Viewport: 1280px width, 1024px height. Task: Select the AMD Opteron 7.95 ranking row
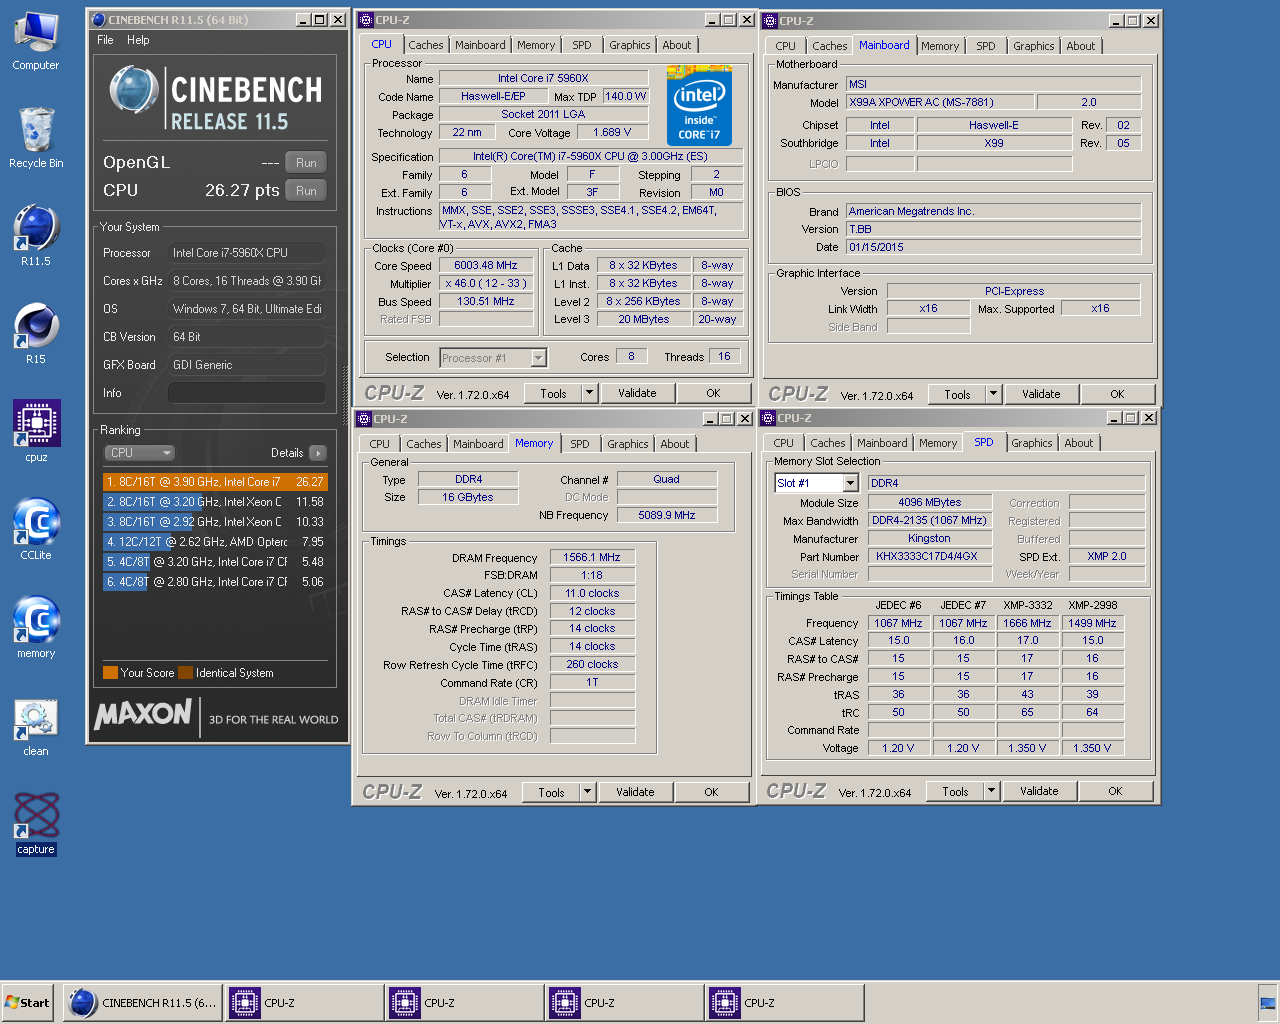pos(215,542)
